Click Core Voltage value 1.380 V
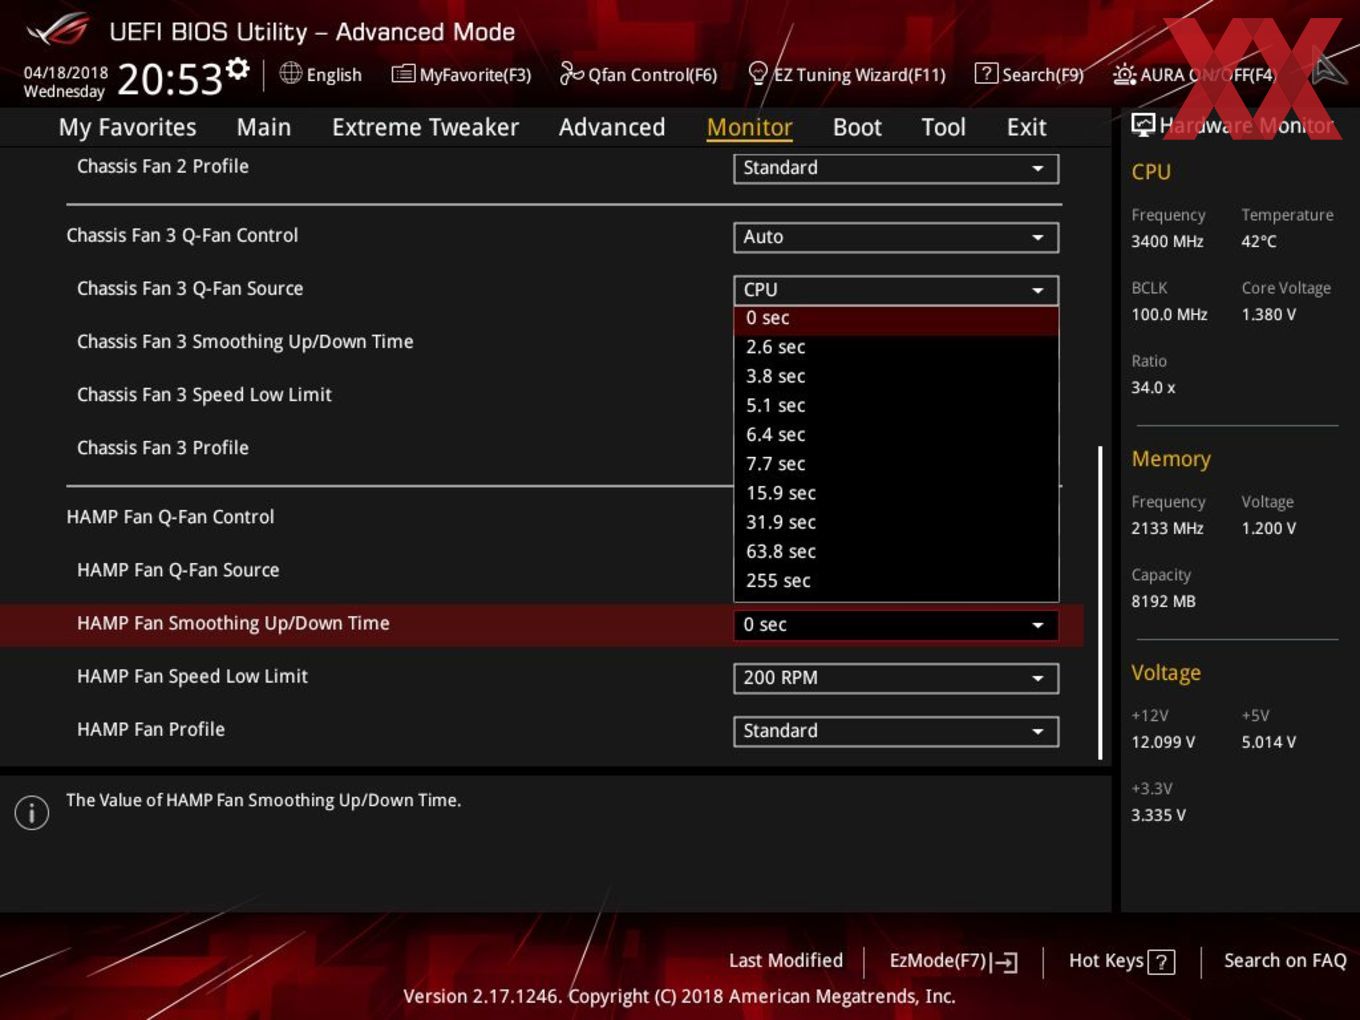This screenshot has width=1360, height=1020. point(1269,314)
